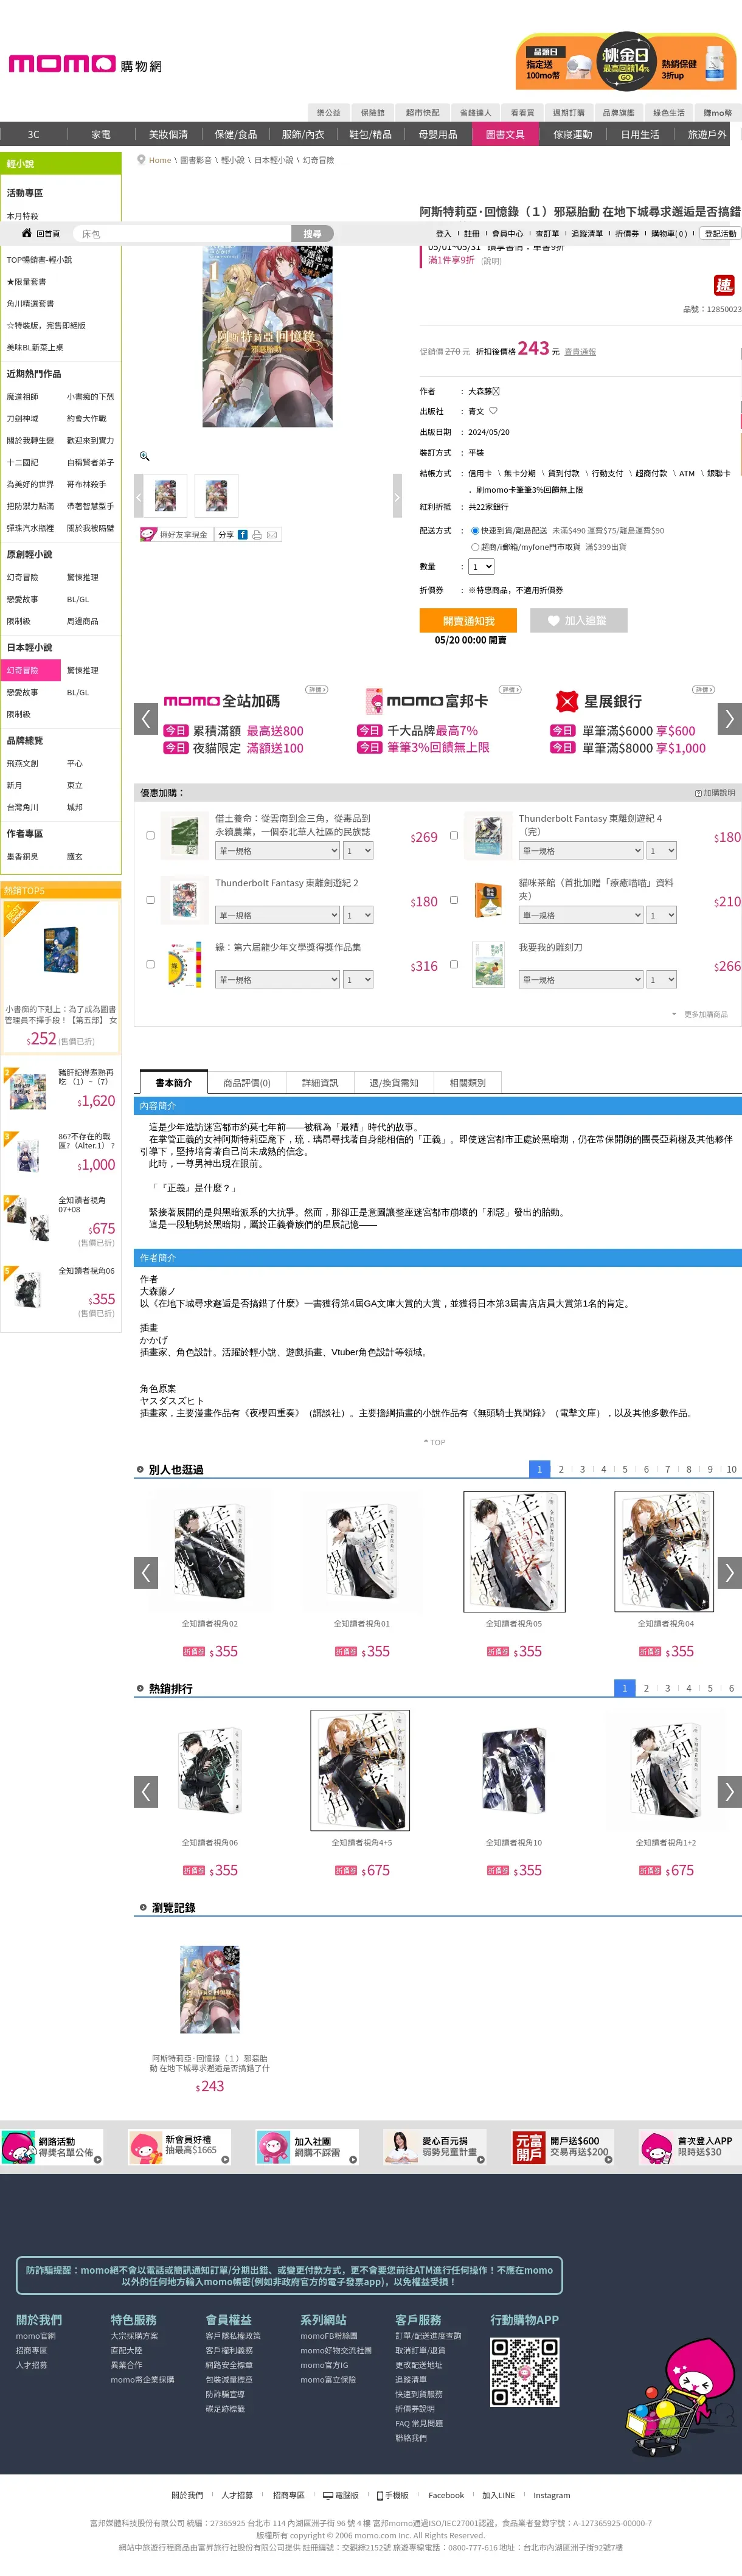Screen dimensions: 742x2576
Task: Check the add-on 綠：第六屆龍少年文學獎 checkbox
Action: coord(150,965)
